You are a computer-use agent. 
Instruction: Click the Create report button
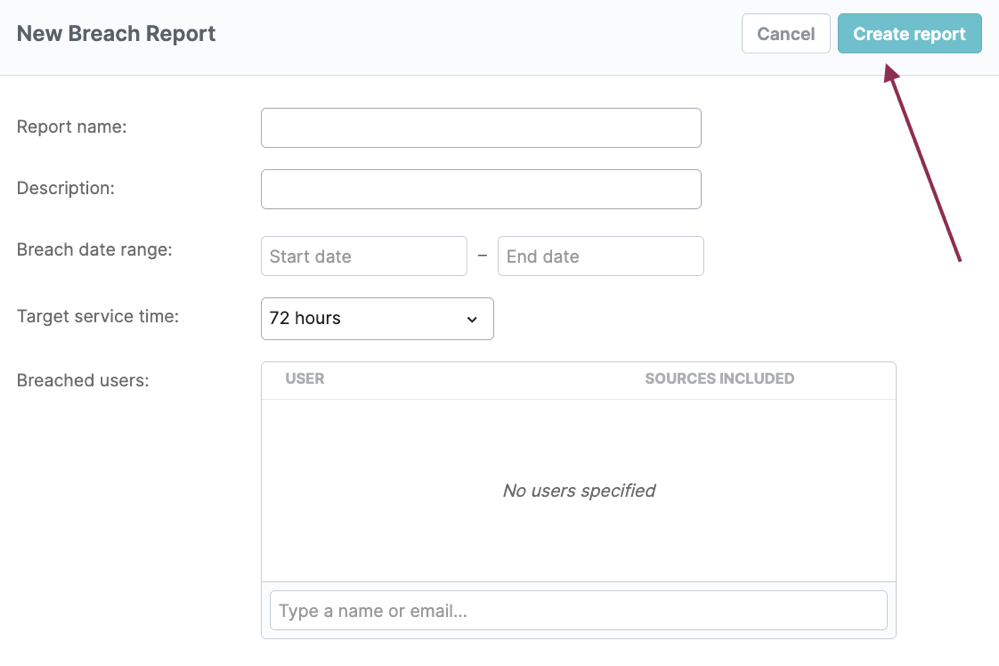(909, 34)
